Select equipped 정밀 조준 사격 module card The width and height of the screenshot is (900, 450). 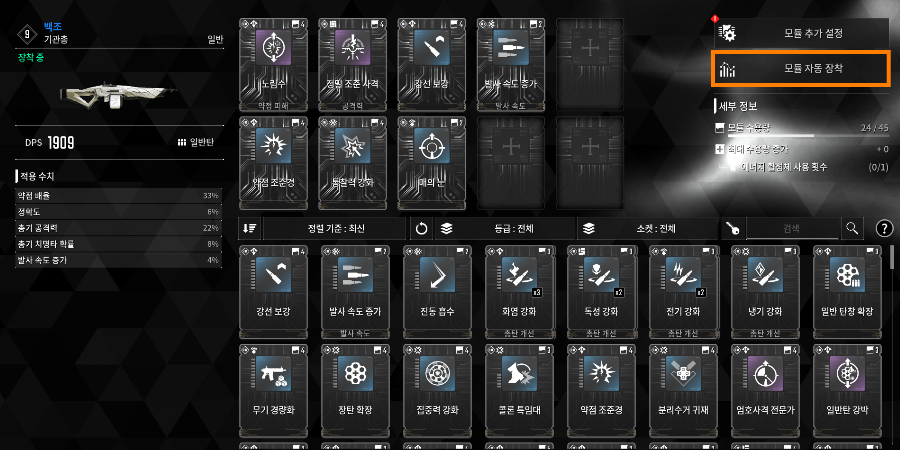tap(353, 64)
